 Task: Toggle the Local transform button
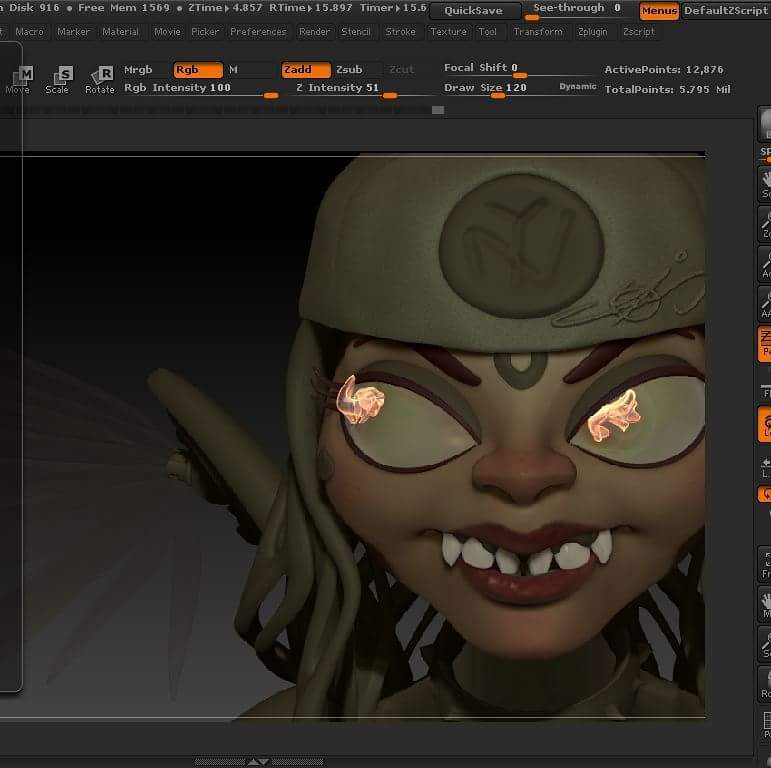tap(765, 424)
